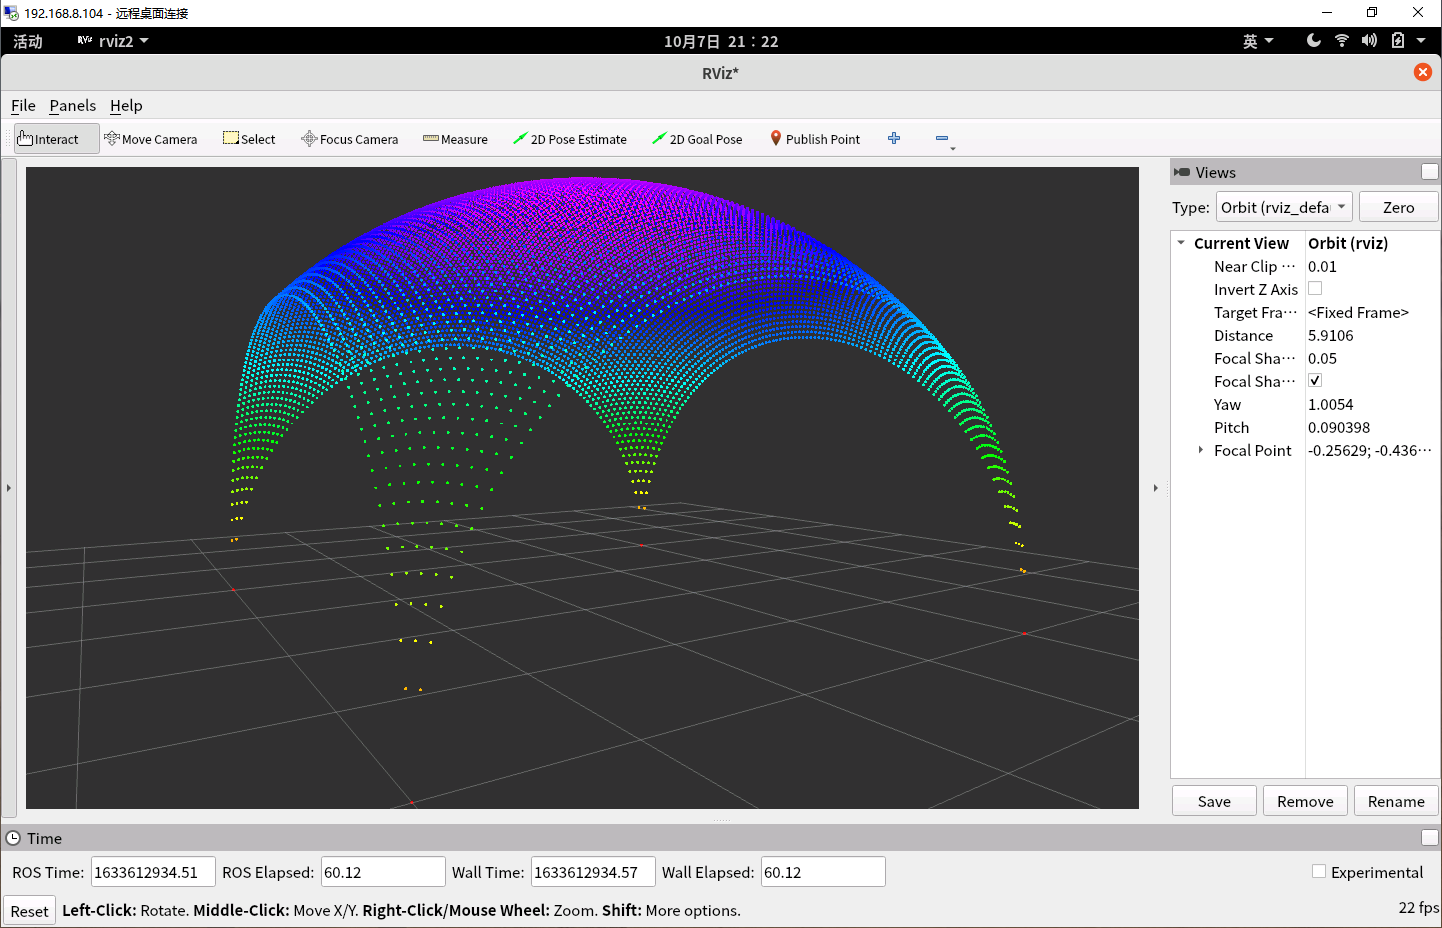Activate the Publish Point tool
This screenshot has height=928, width=1442.
[815, 139]
